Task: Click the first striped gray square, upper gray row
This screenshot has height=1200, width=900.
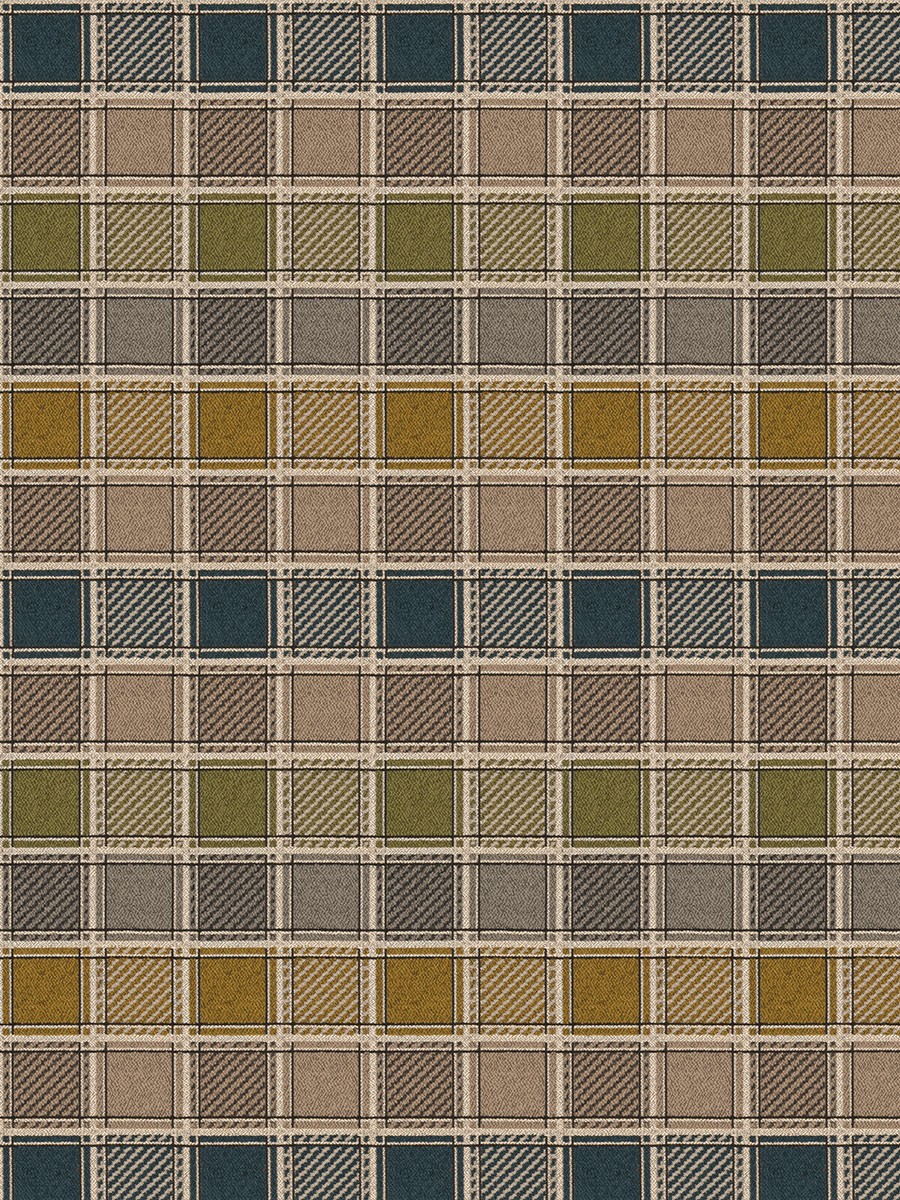Action: coord(44,330)
